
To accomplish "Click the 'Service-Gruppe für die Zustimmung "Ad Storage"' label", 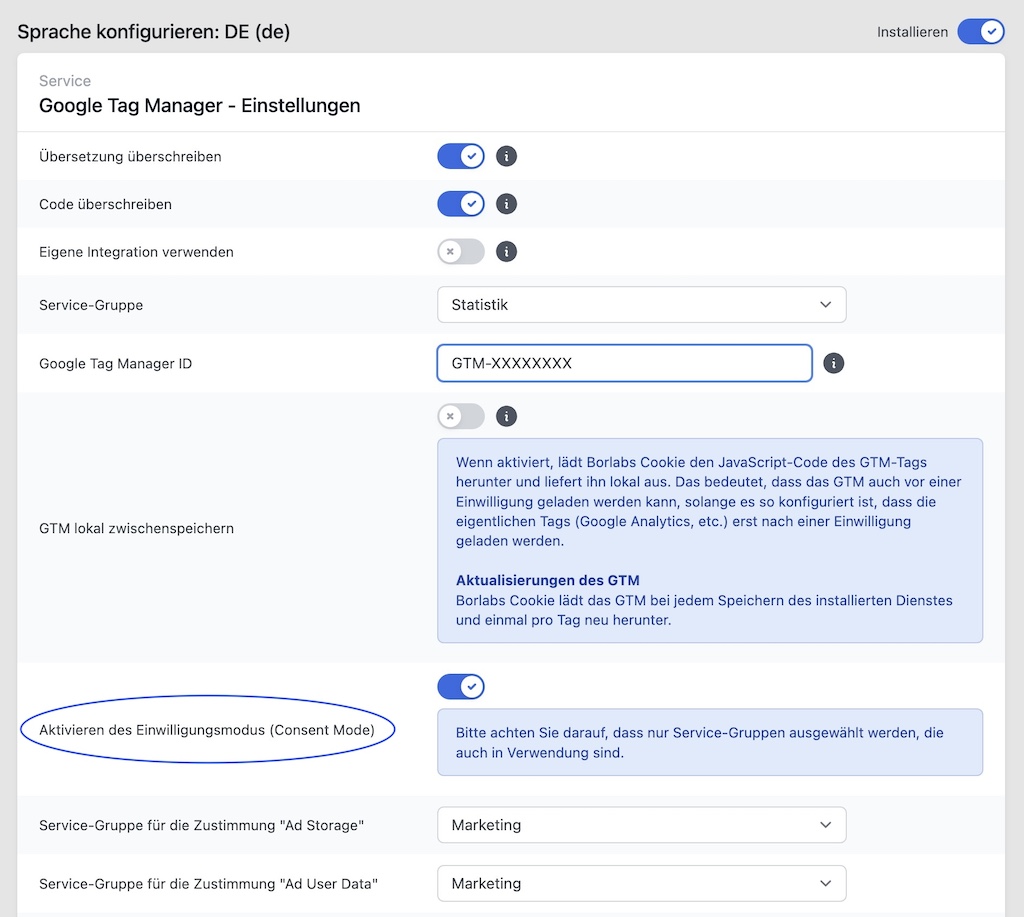I will pyautogui.click(x=201, y=826).
